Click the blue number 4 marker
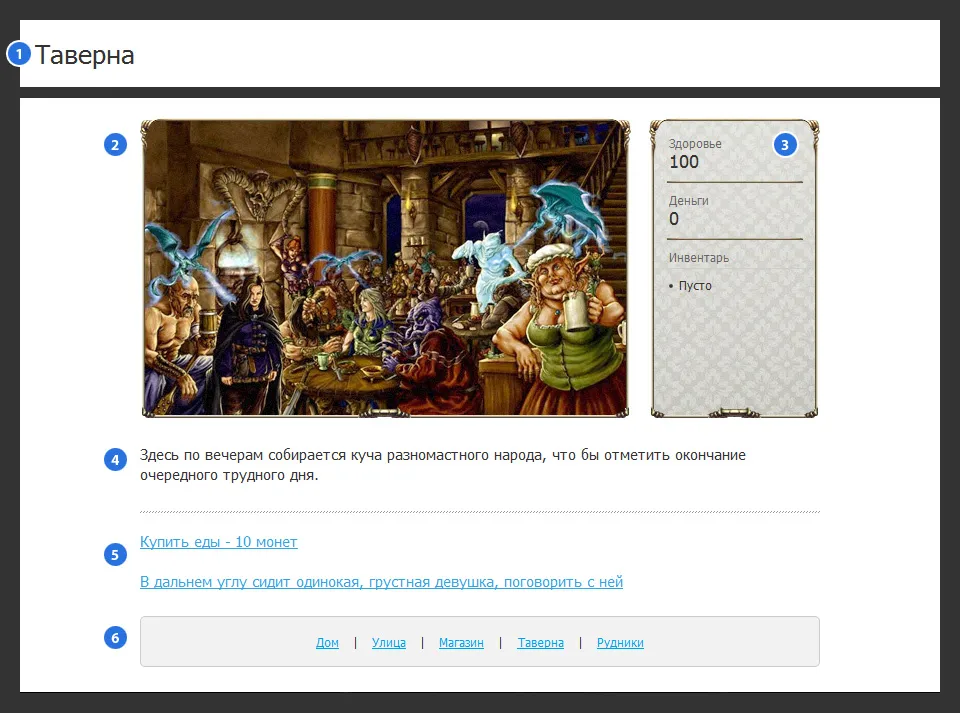The width and height of the screenshot is (960, 713). tap(115, 460)
